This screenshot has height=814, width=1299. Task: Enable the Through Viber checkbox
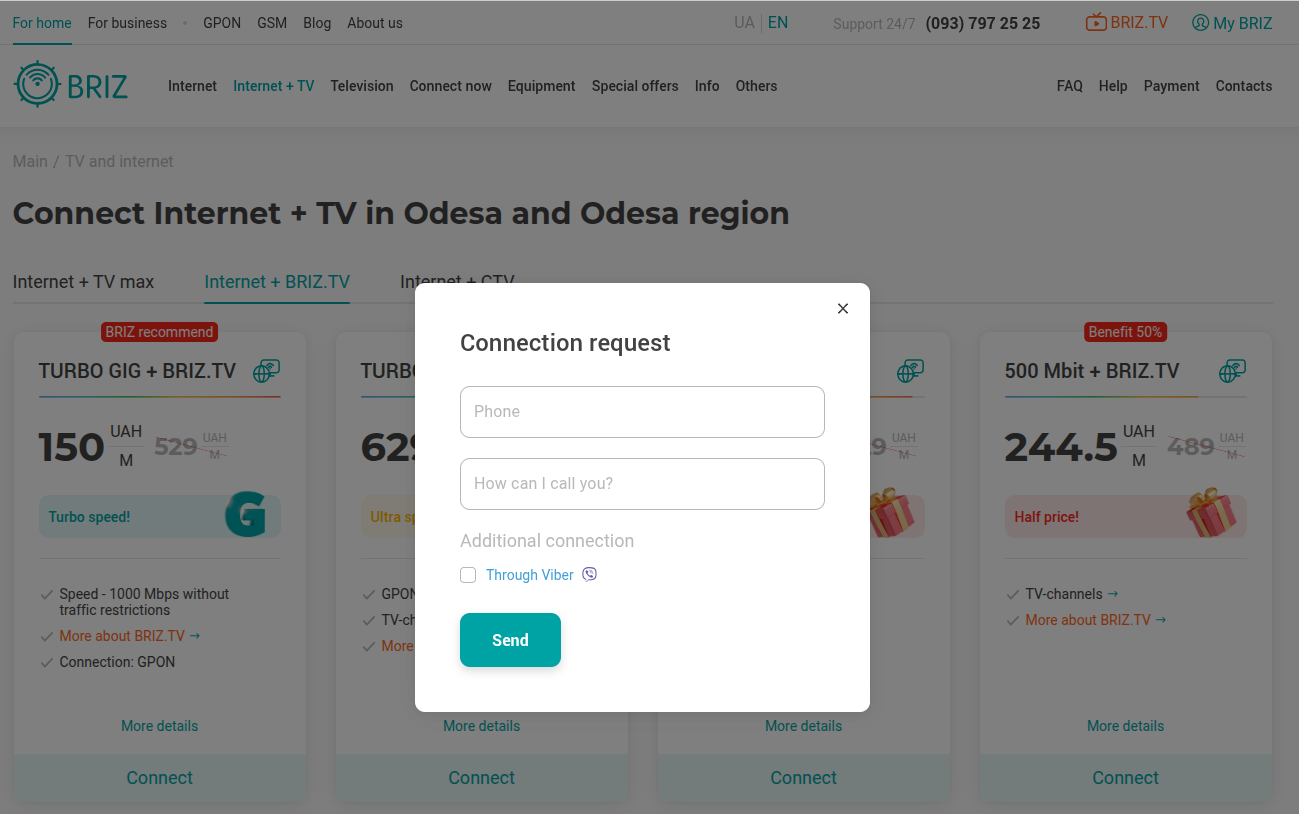coord(468,575)
